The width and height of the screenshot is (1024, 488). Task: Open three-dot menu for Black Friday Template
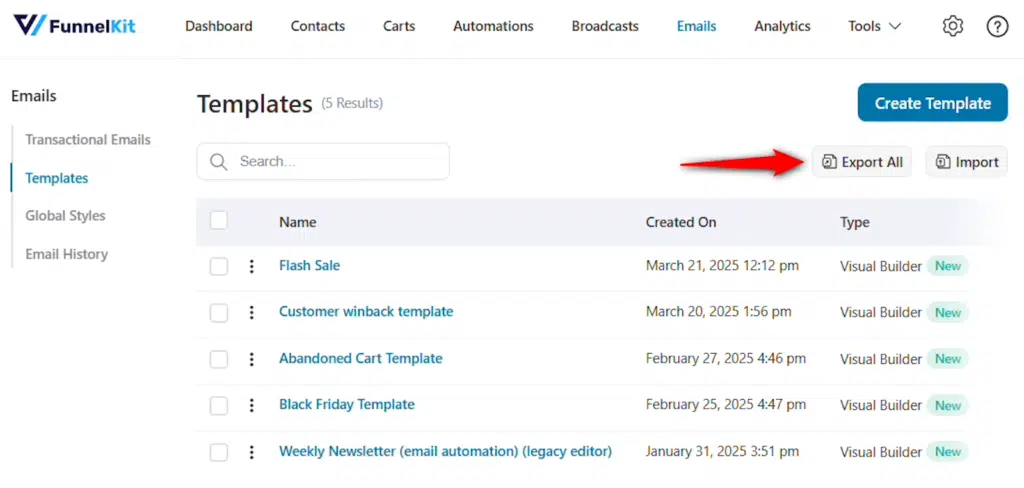[x=251, y=405]
